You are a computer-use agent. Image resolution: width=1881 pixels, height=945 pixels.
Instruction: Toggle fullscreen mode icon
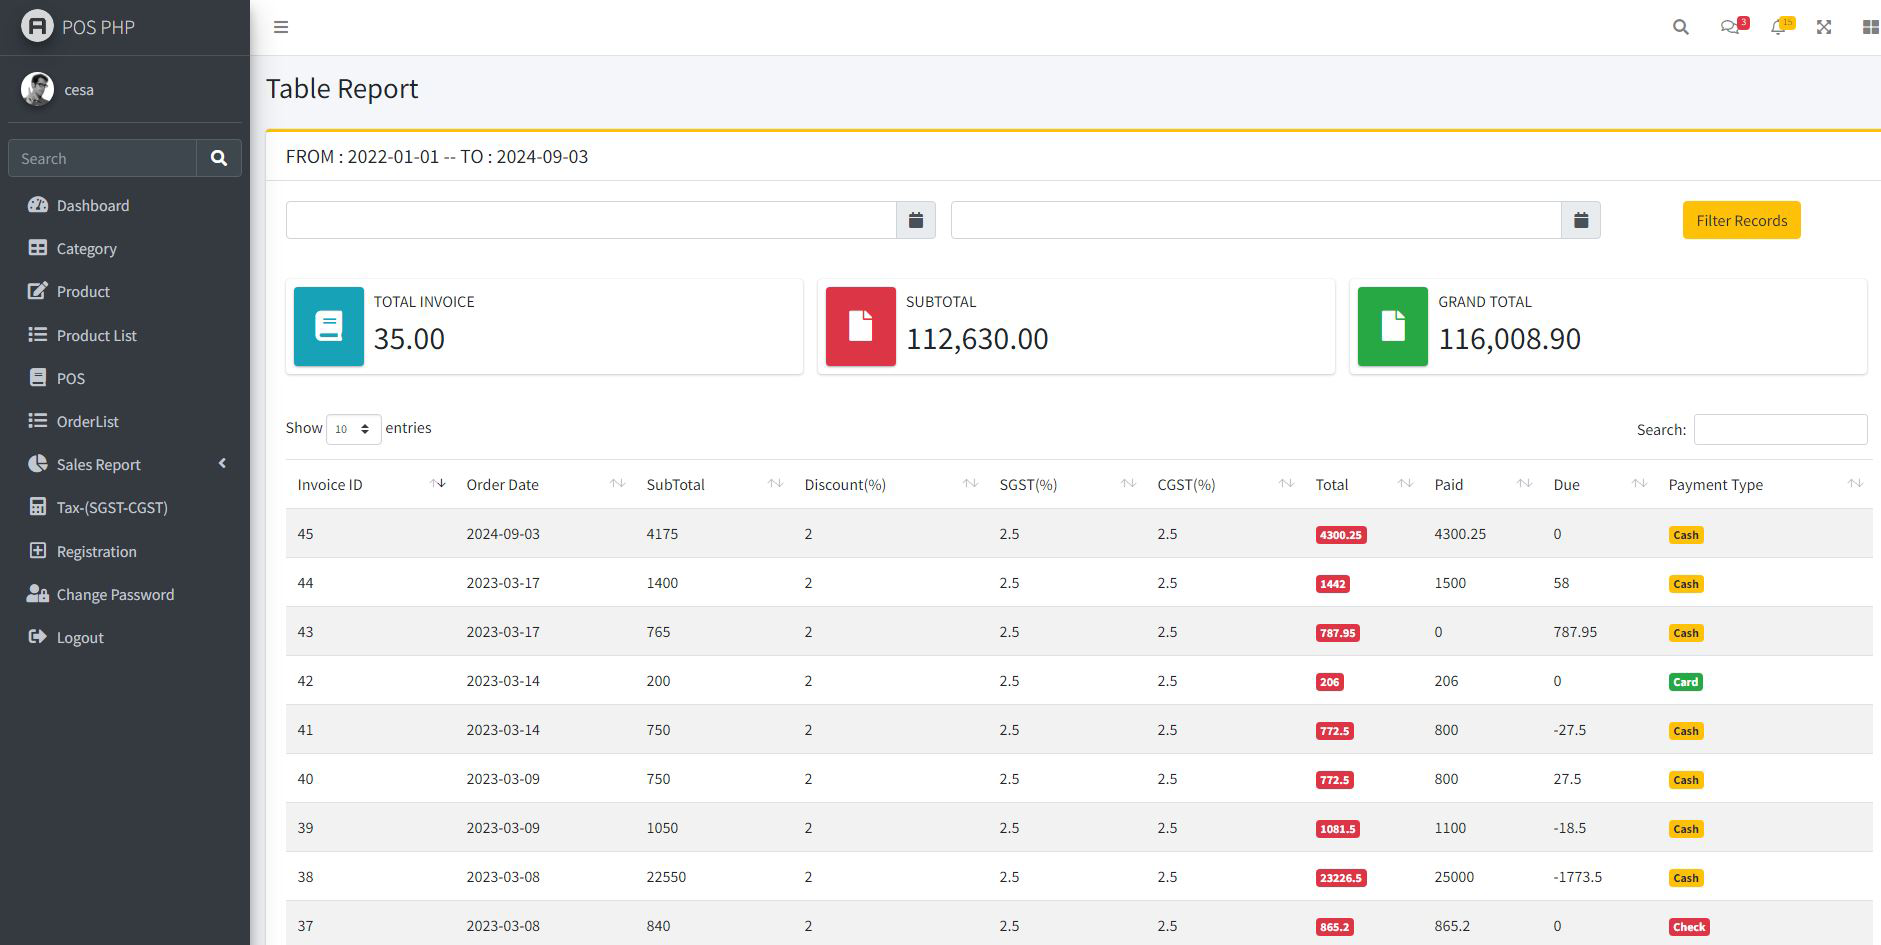(x=1824, y=27)
